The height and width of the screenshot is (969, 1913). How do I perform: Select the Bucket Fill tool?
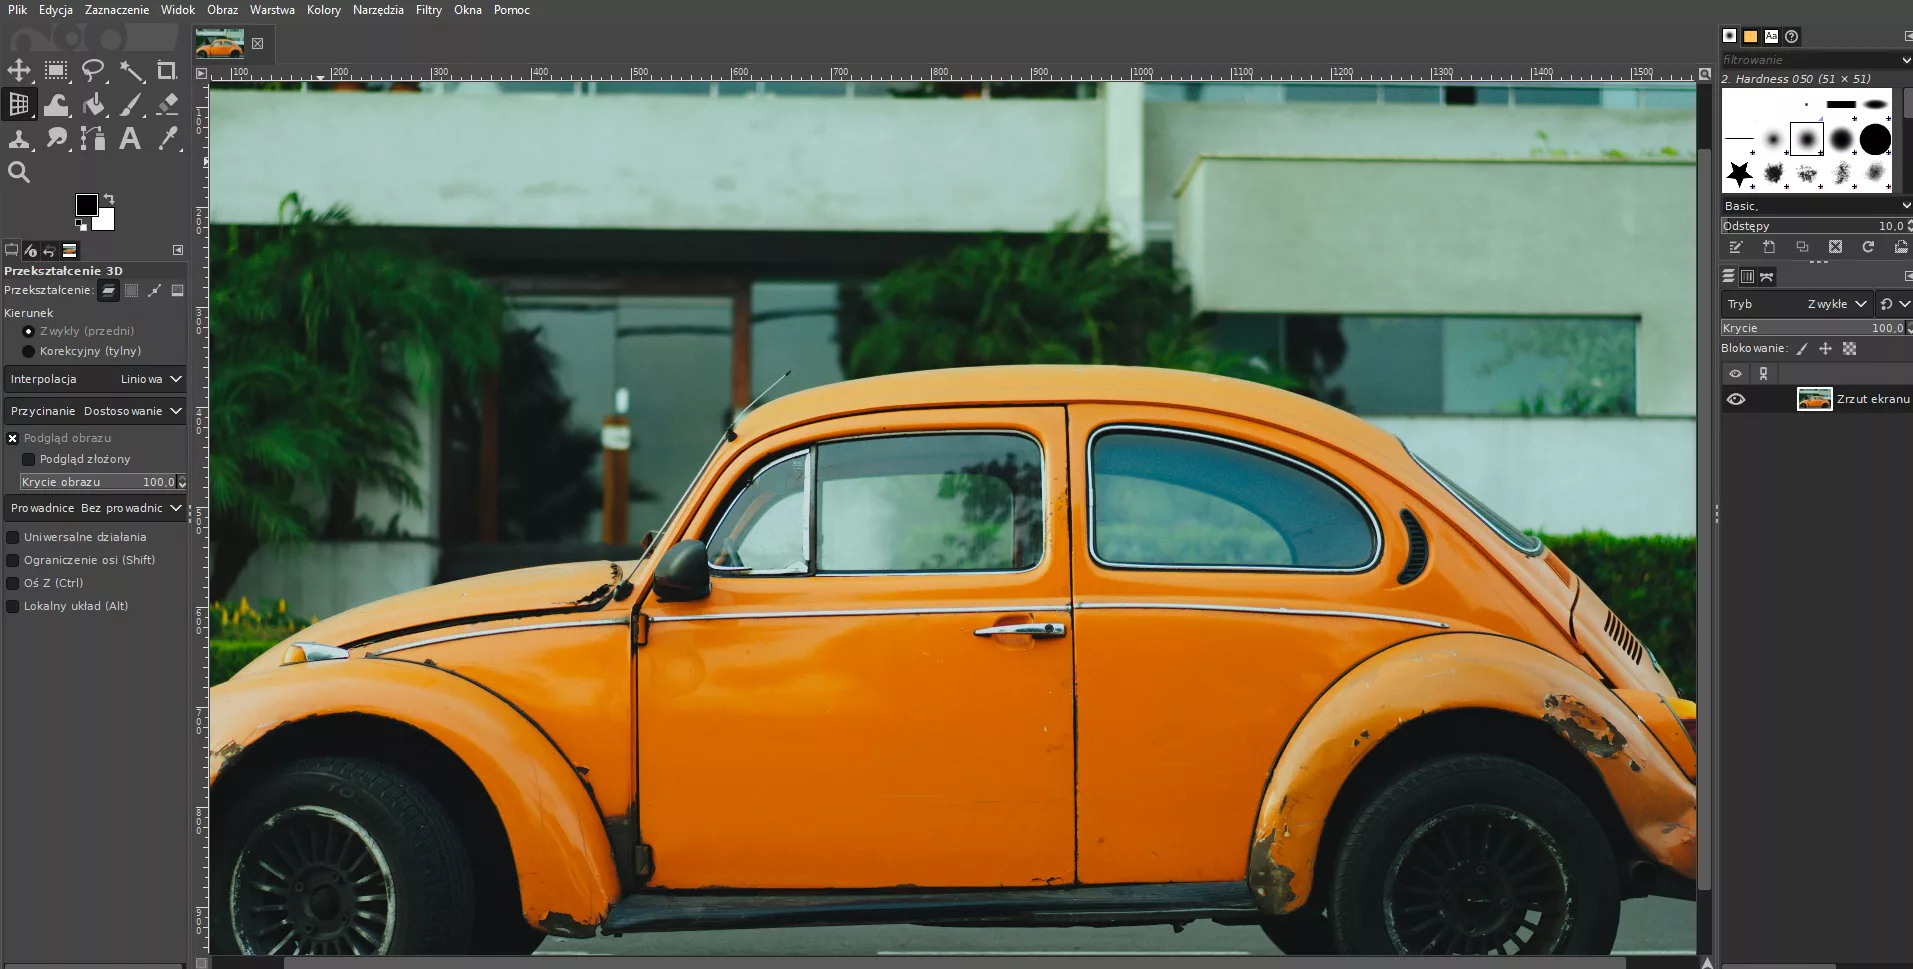tap(94, 104)
